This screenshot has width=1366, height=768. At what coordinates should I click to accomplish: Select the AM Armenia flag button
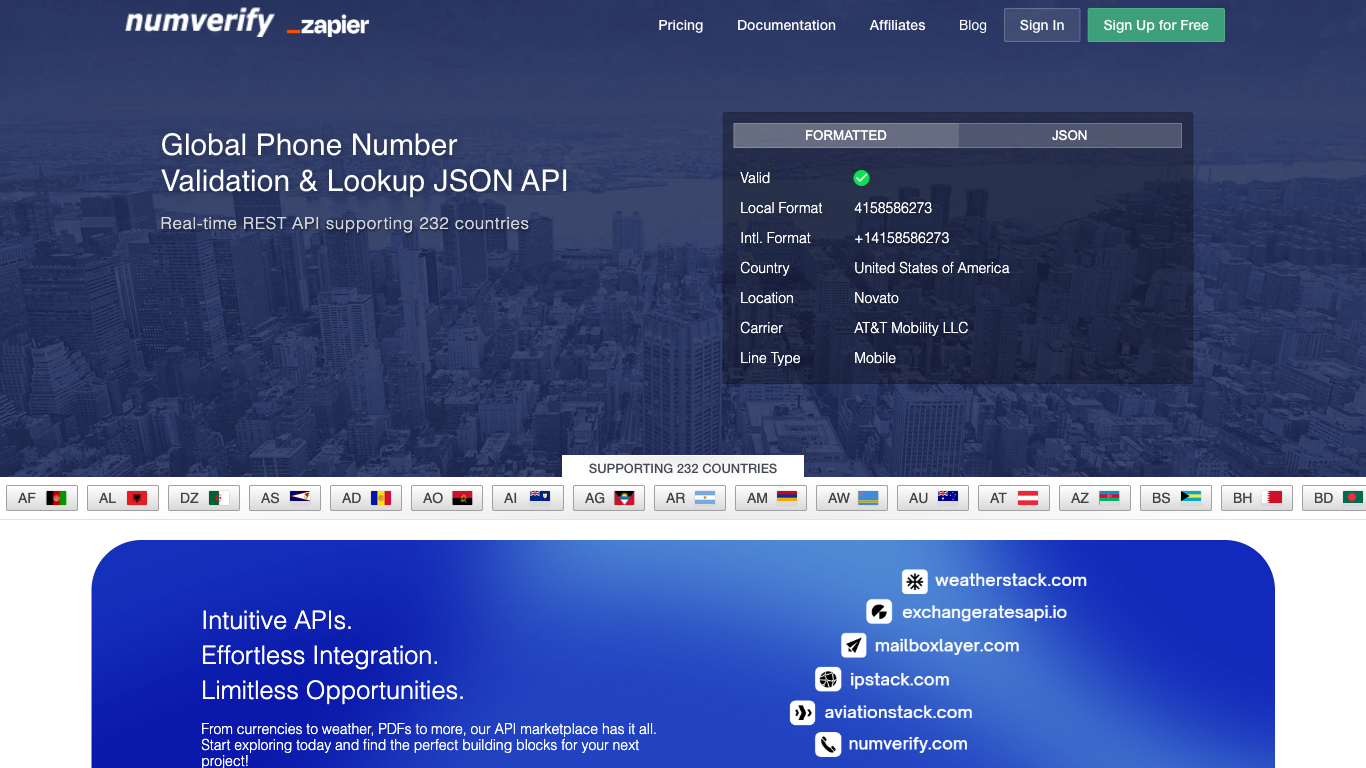pos(771,498)
